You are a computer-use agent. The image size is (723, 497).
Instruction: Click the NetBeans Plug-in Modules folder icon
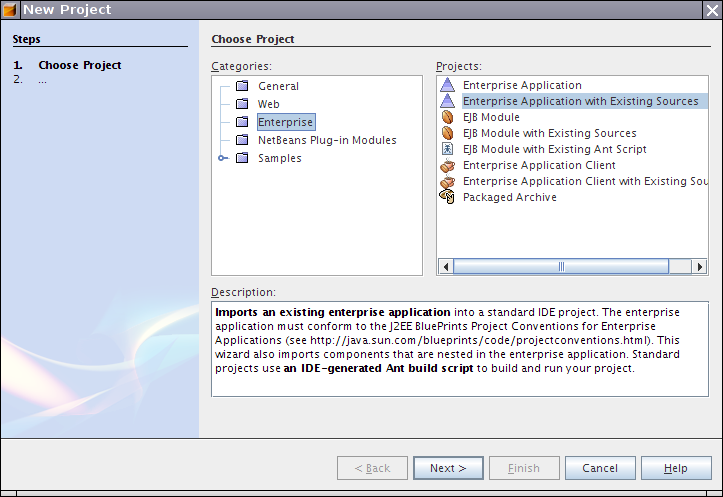point(241,140)
